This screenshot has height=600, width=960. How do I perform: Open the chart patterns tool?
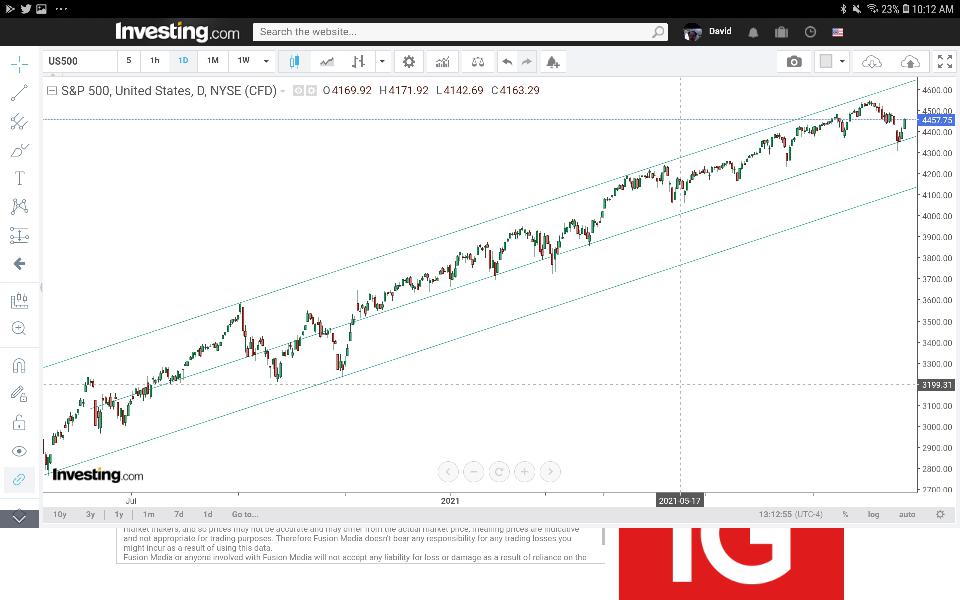pos(19,206)
